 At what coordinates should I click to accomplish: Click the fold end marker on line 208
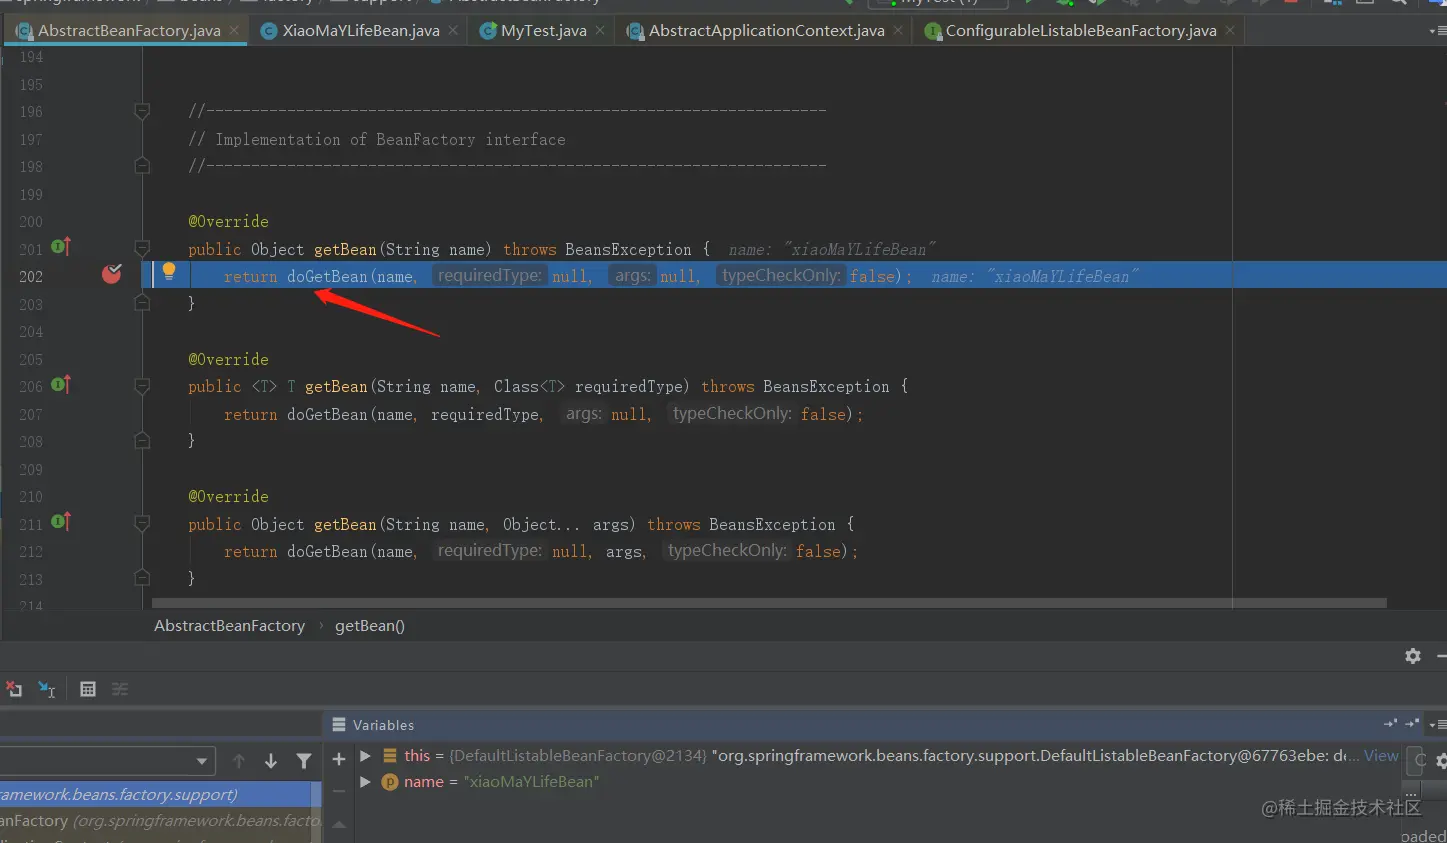[142, 440]
